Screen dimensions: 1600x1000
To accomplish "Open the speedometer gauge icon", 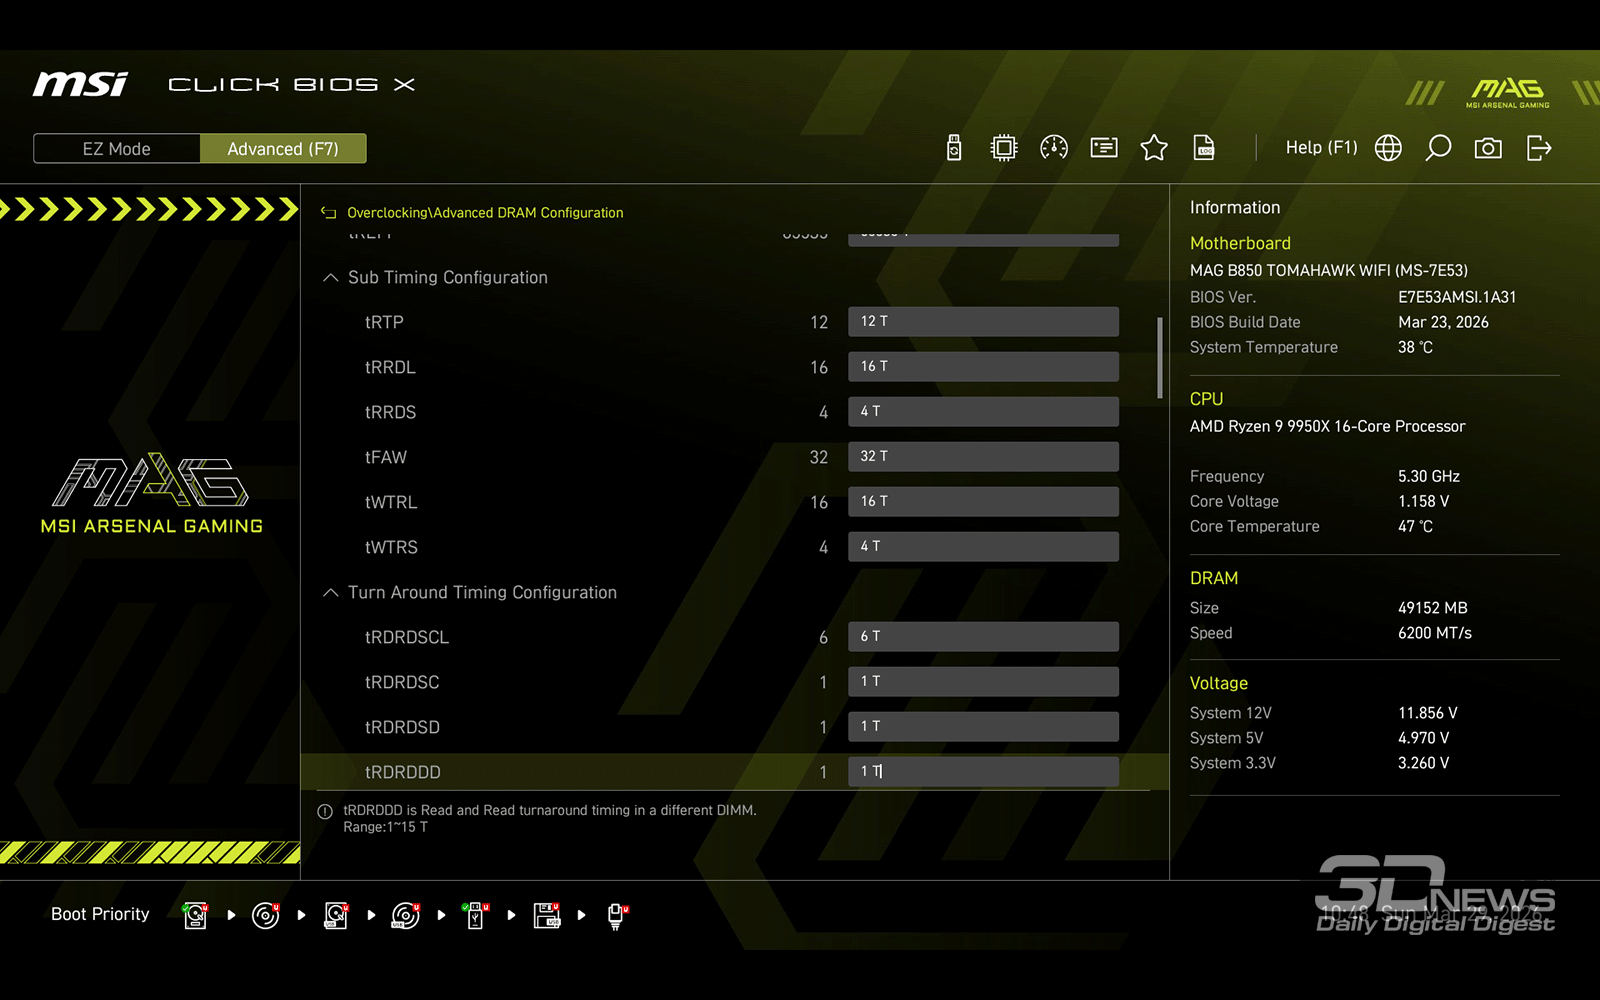I will point(1054,148).
